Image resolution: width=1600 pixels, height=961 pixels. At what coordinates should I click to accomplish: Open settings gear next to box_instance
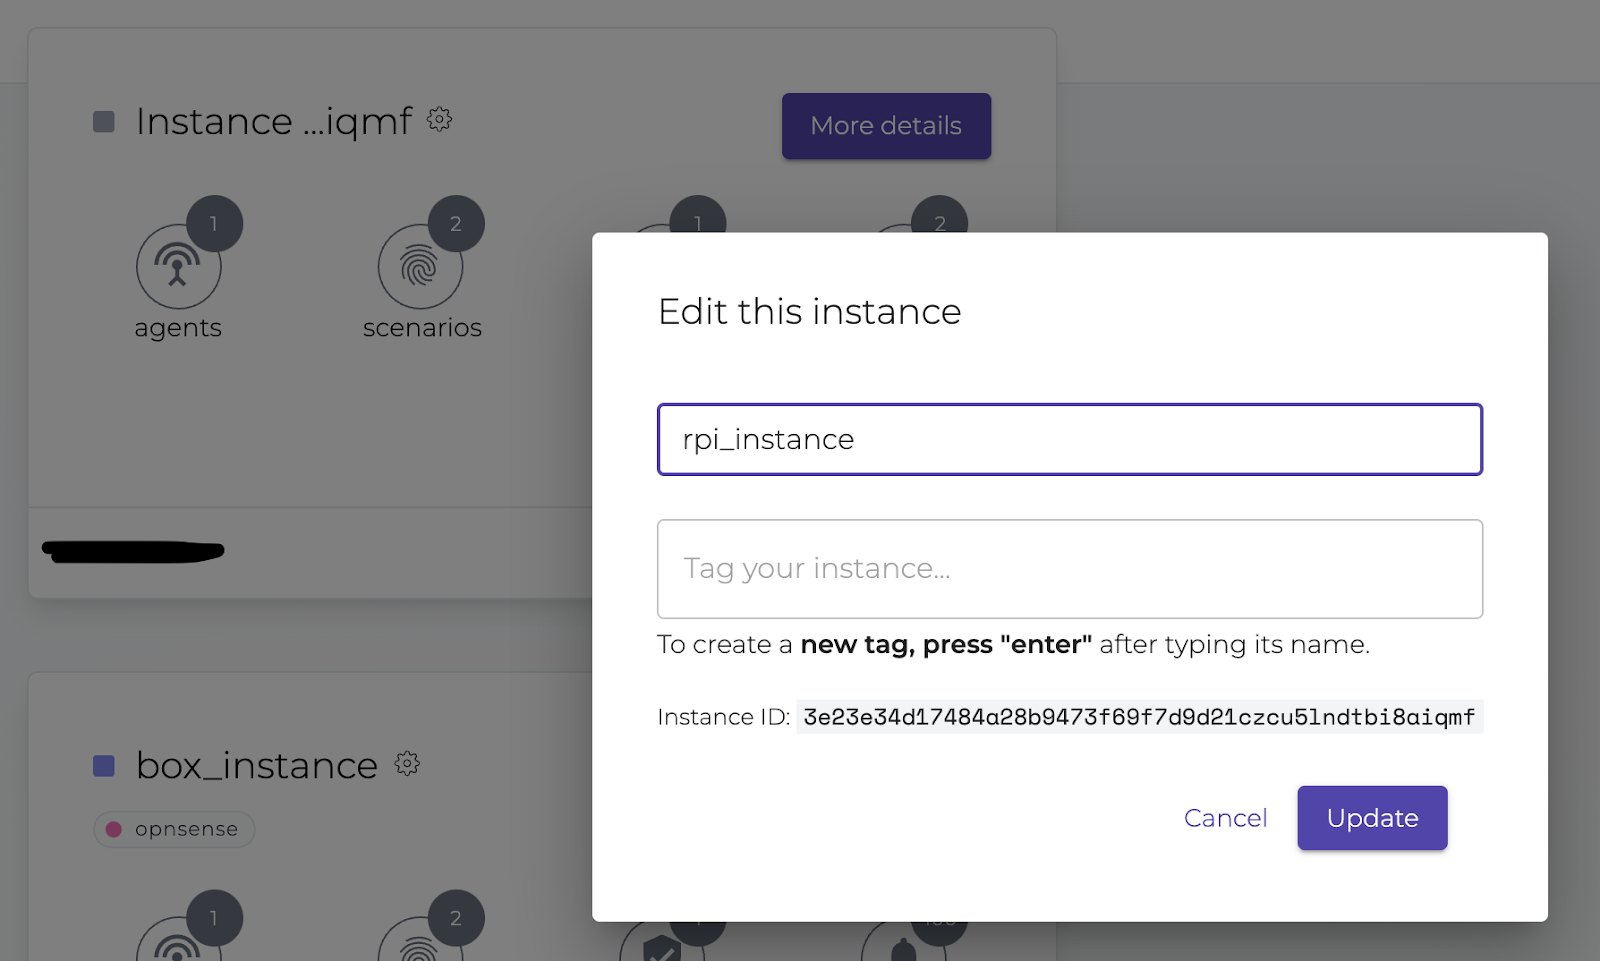pyautogui.click(x=406, y=764)
